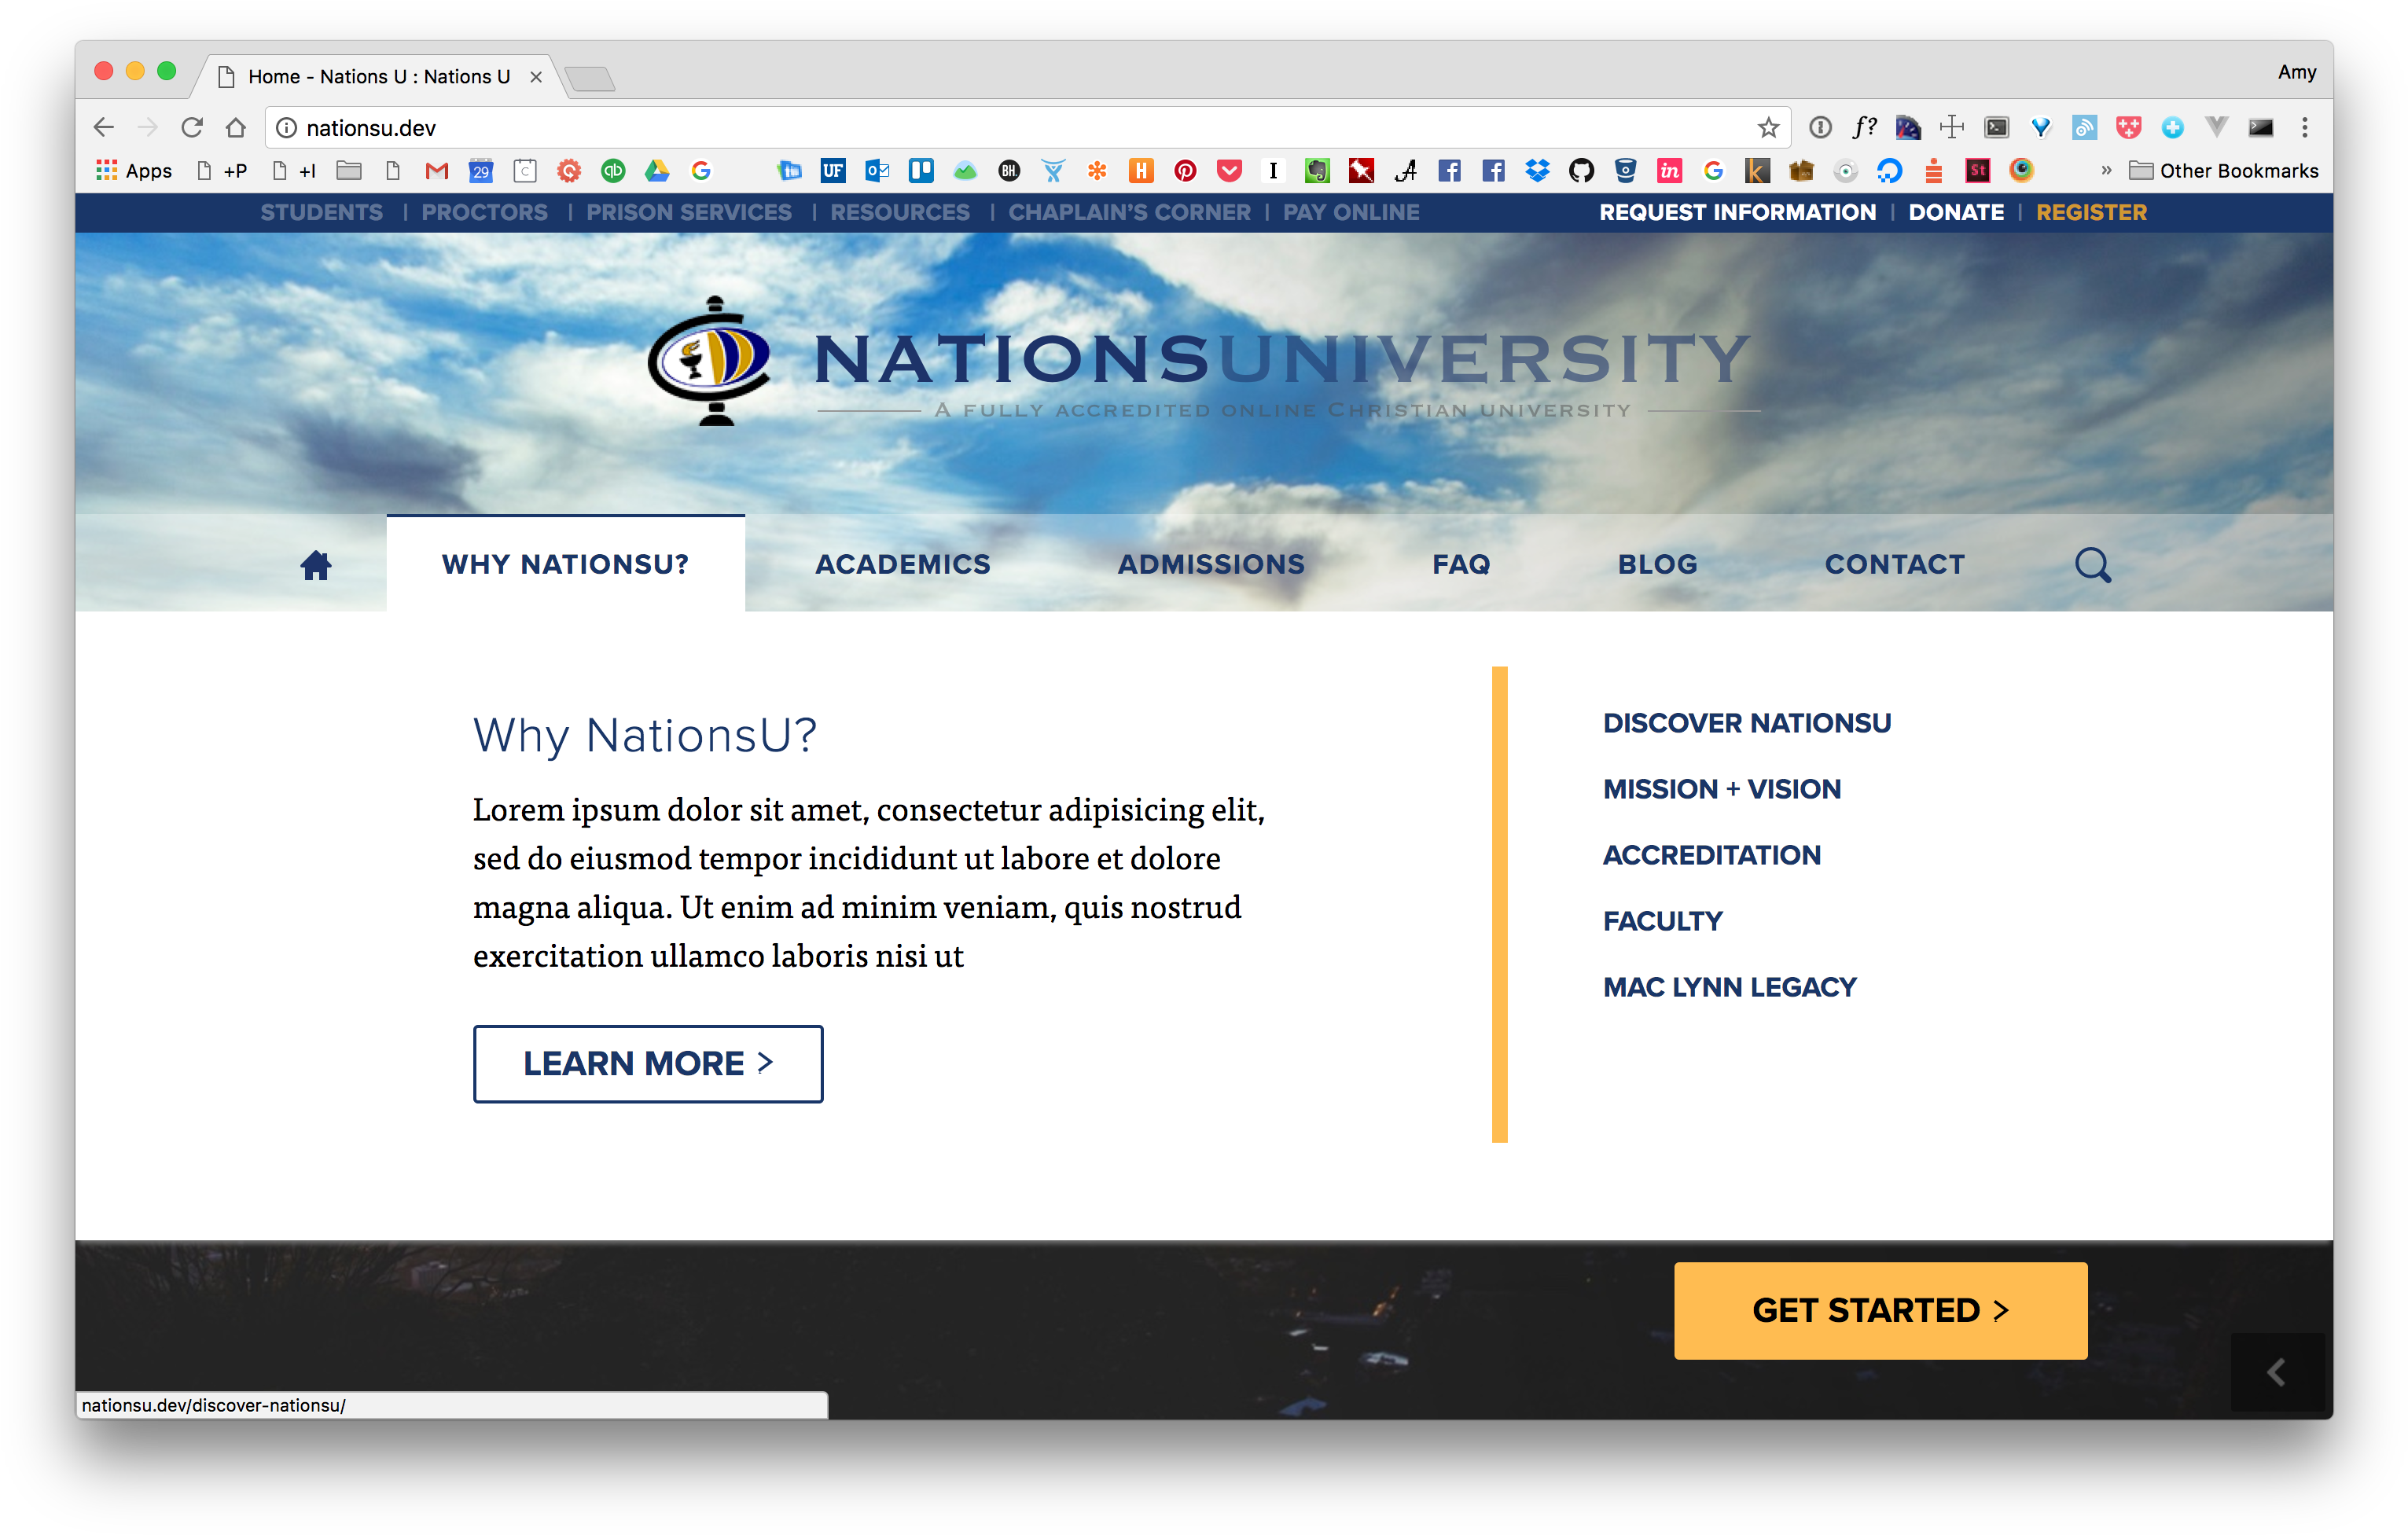This screenshot has height=1535, width=2408.
Task: Open Mission + Vision link
Action: pos(1722,789)
